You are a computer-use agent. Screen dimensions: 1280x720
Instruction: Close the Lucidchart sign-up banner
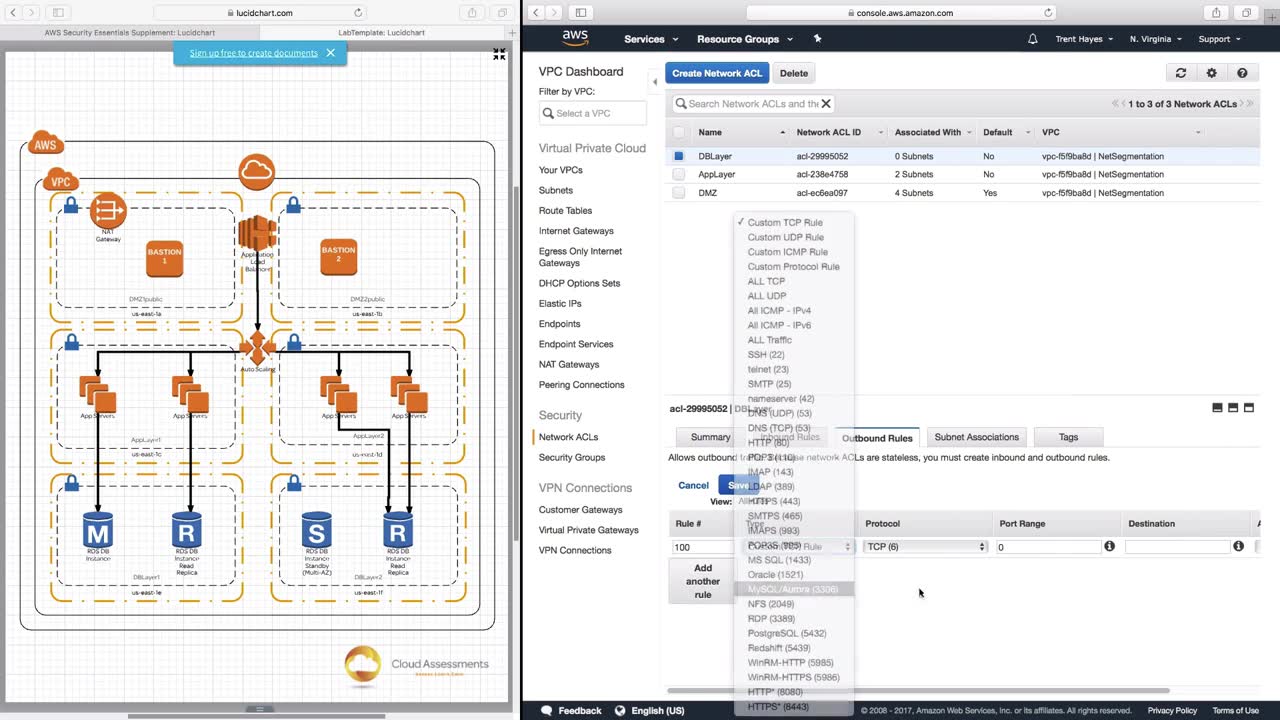click(x=330, y=53)
